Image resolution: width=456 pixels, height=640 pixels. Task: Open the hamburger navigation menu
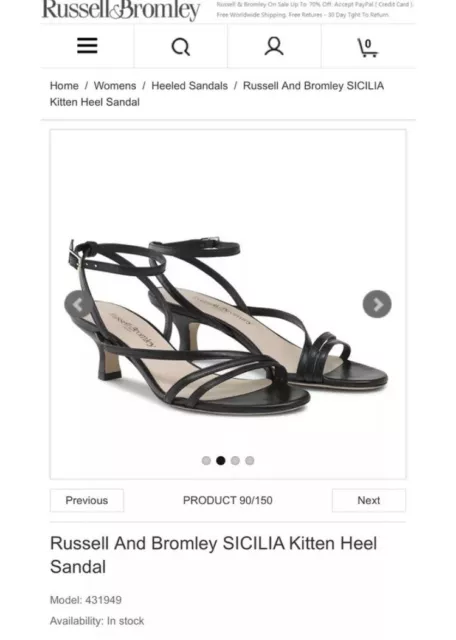click(87, 46)
